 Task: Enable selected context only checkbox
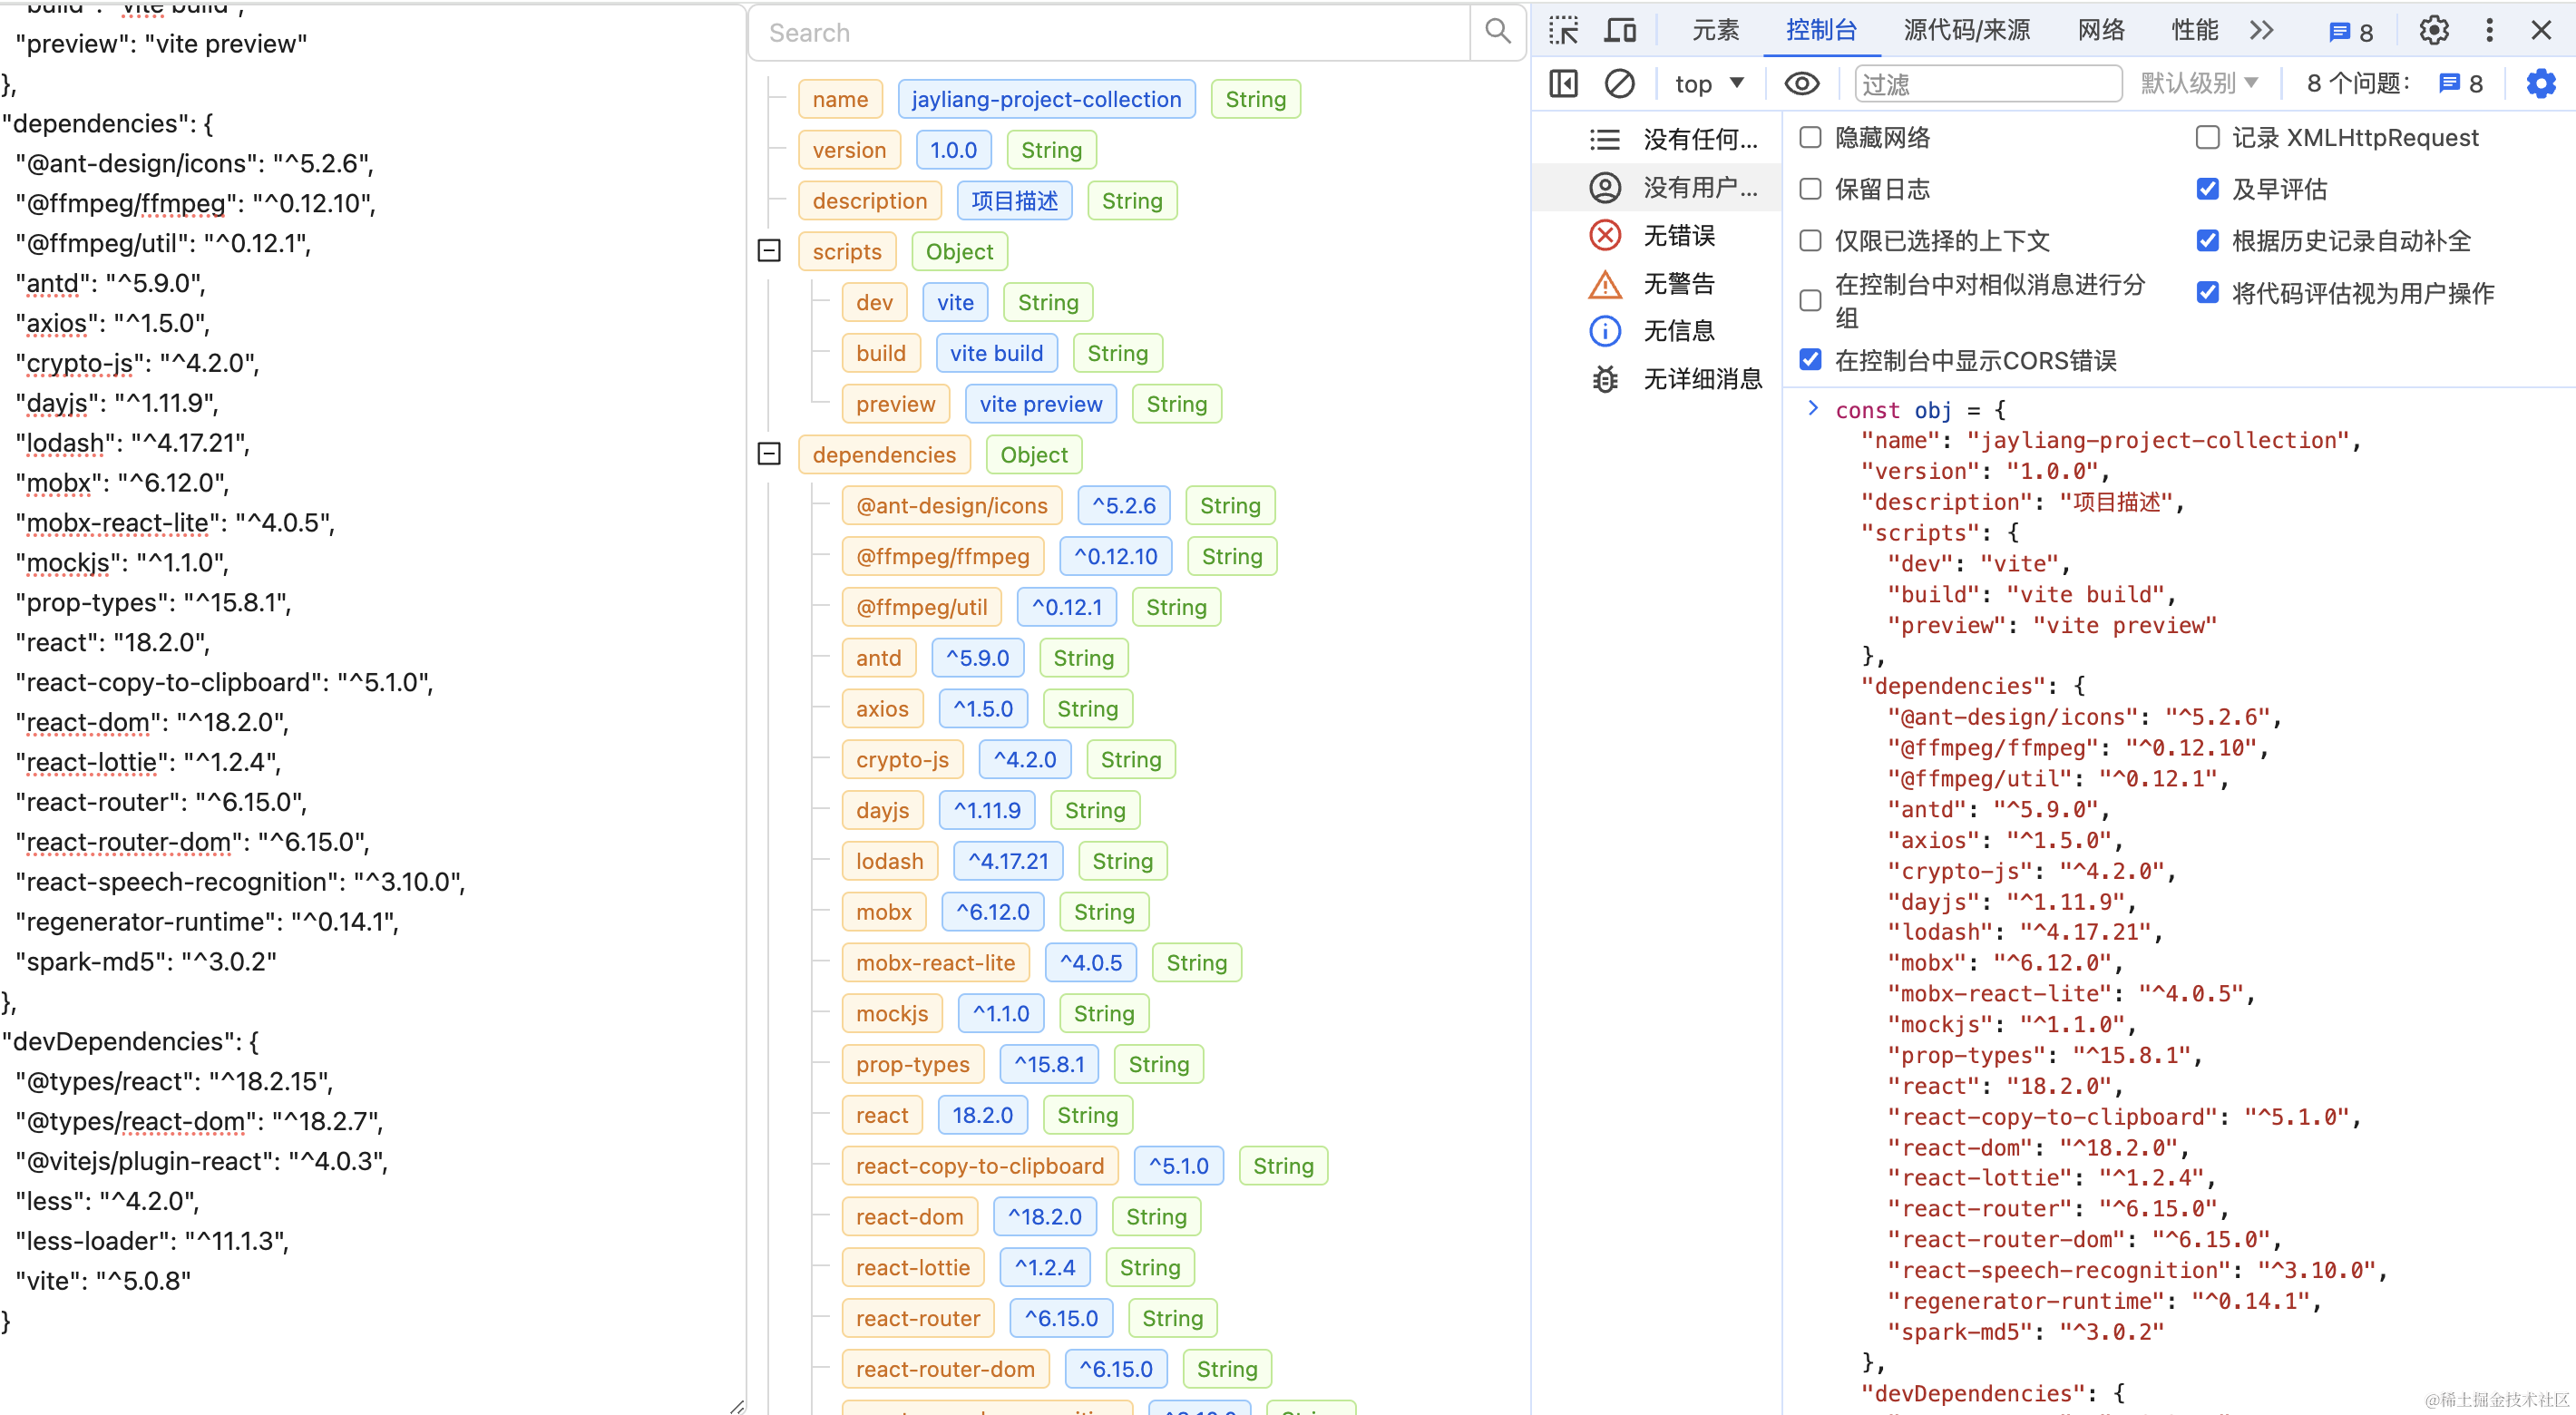1810,241
